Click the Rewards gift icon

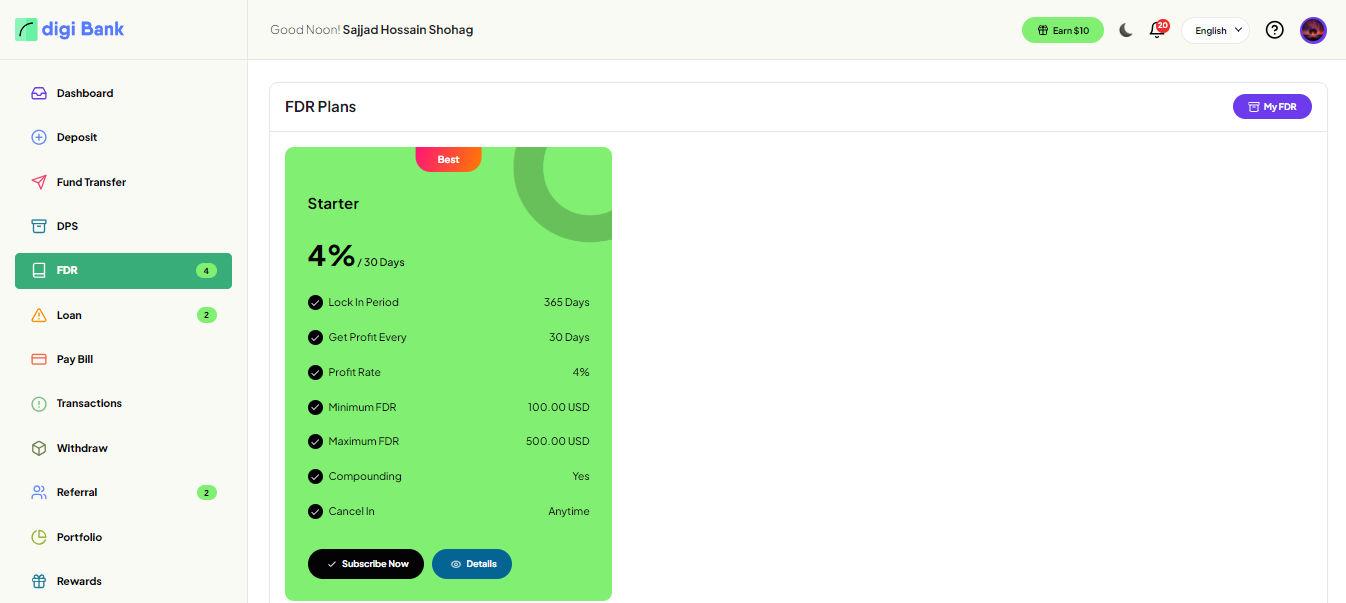pyautogui.click(x=39, y=581)
